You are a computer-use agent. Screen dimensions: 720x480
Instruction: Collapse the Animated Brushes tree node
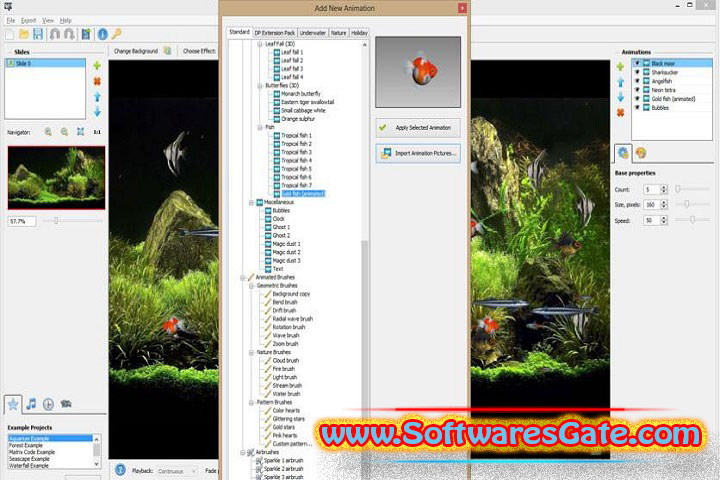point(243,277)
